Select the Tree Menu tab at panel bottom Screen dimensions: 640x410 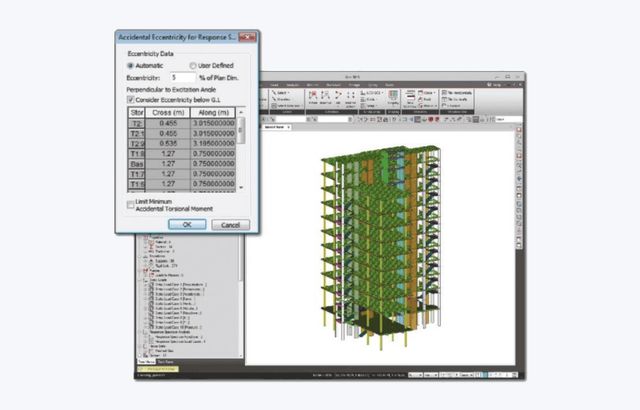coord(147,362)
